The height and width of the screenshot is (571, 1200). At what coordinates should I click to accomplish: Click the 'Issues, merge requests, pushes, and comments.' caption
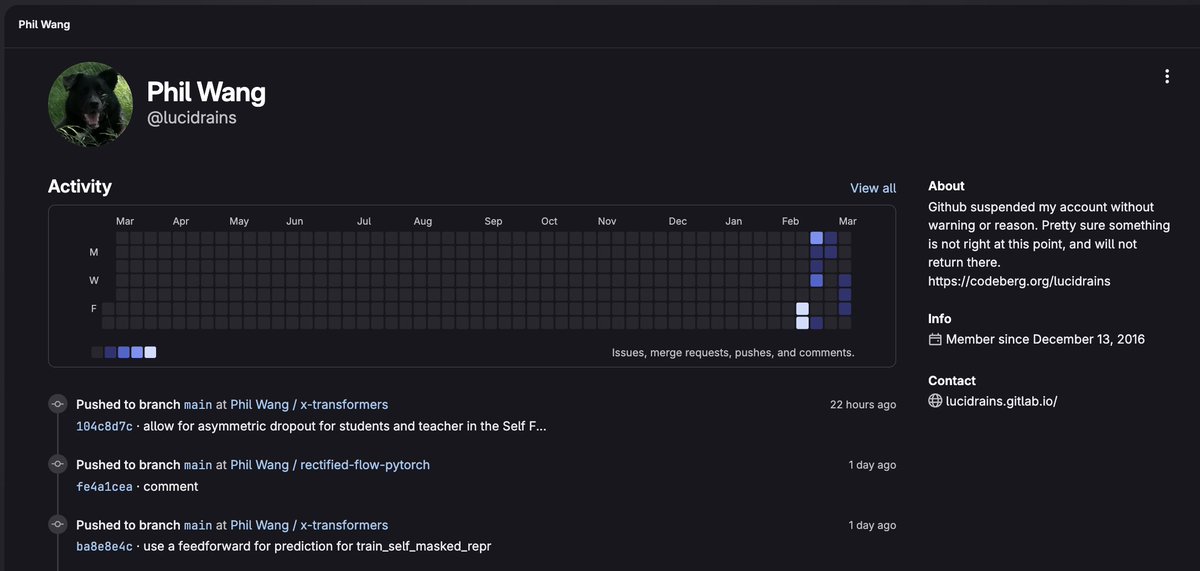(x=733, y=353)
